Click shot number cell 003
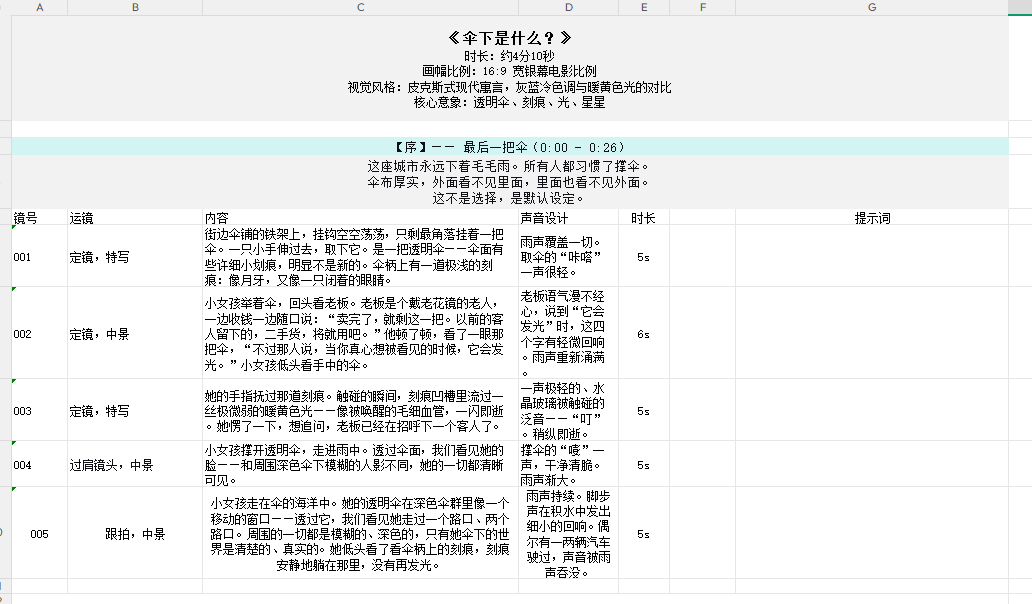The height and width of the screenshot is (604, 1032). [39, 411]
